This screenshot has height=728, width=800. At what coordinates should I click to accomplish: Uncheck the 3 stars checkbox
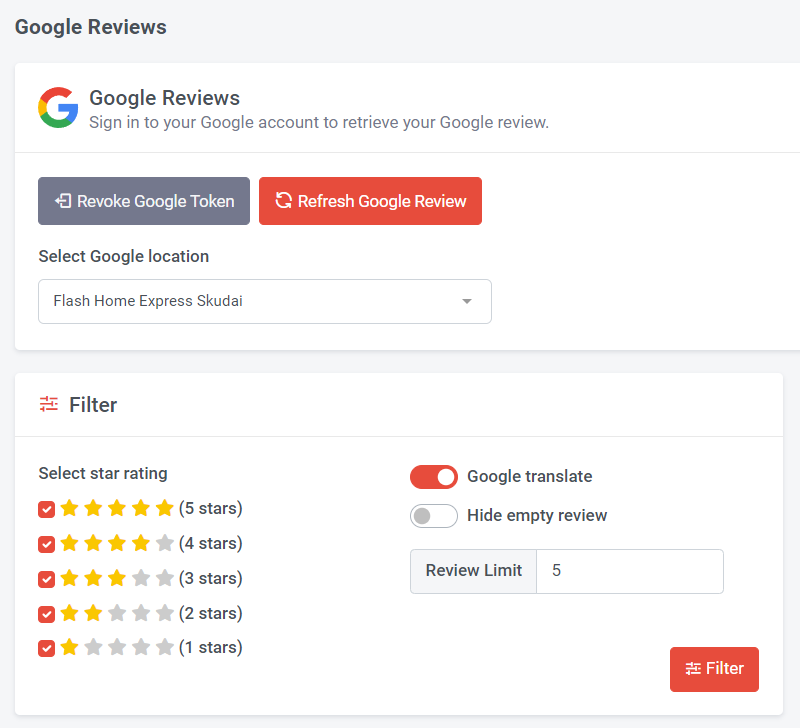(x=46, y=579)
